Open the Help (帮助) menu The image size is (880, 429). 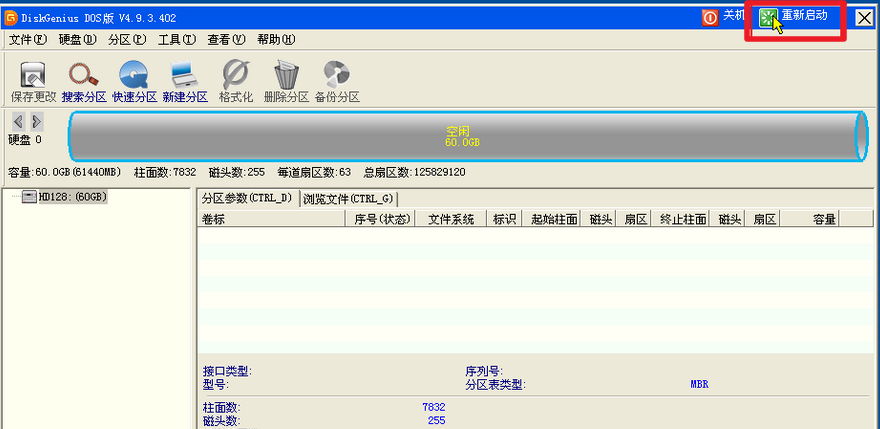(x=276, y=40)
